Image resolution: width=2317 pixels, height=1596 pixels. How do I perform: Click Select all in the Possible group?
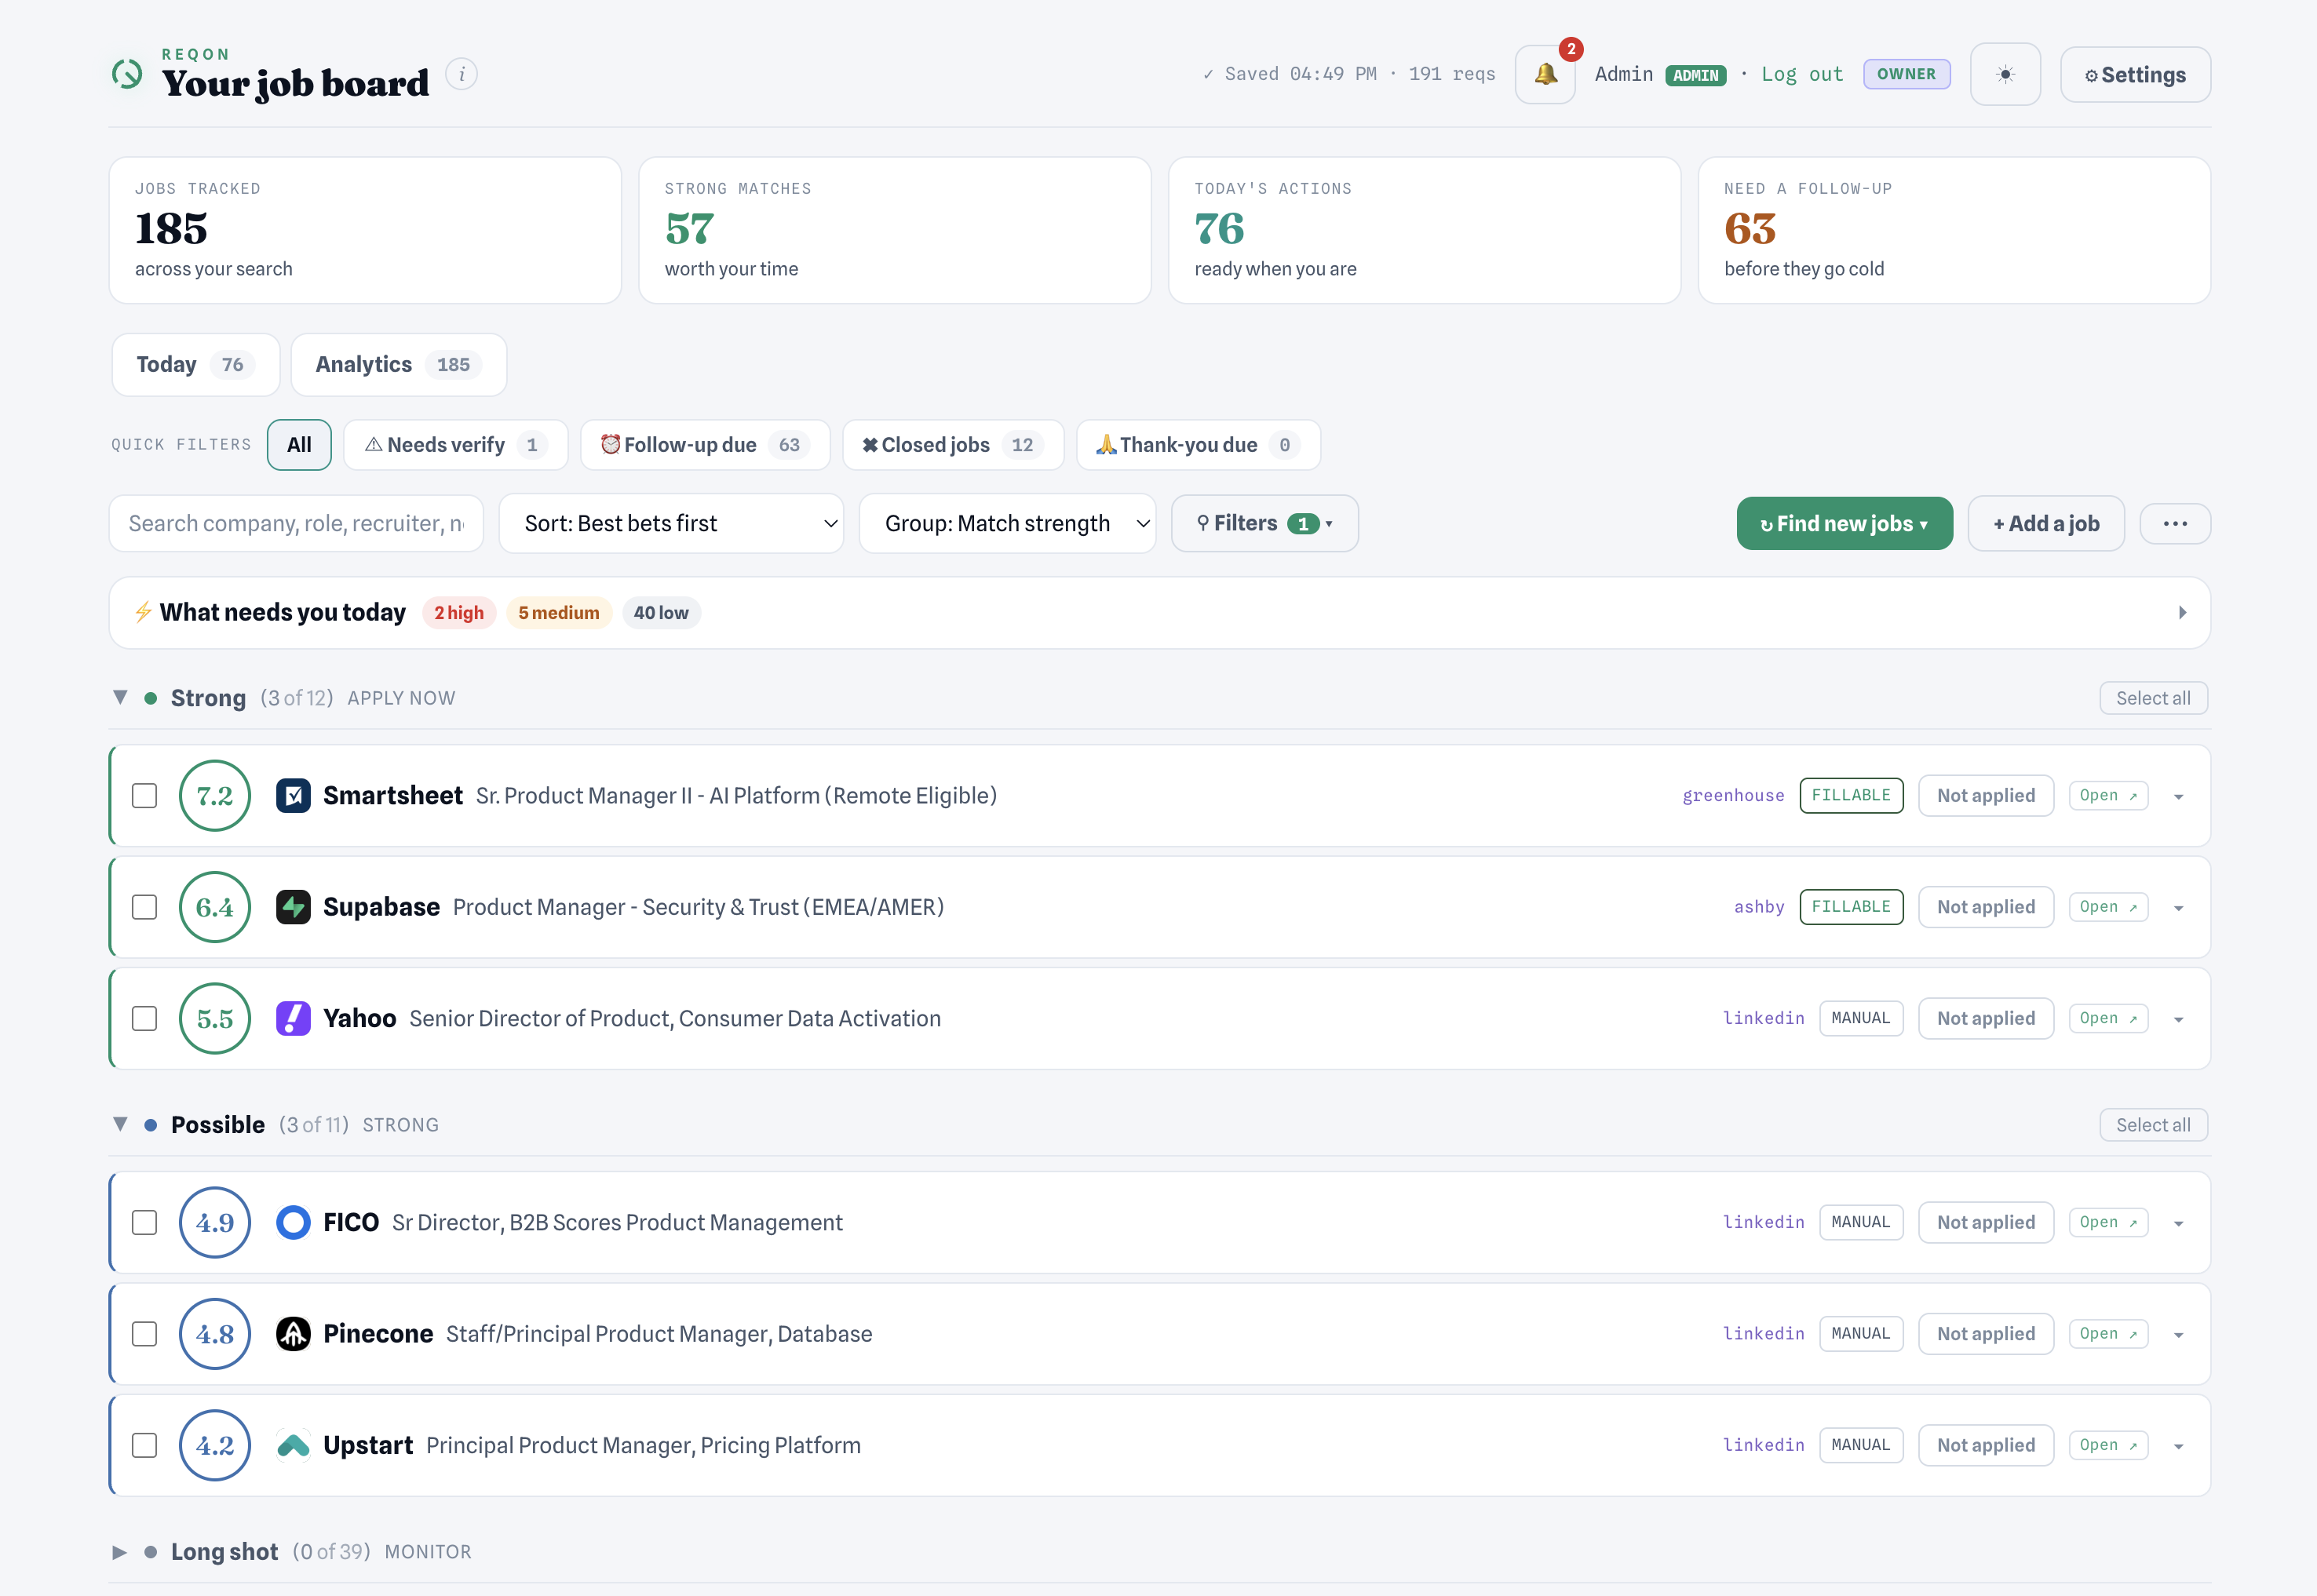pyautogui.click(x=2153, y=1125)
